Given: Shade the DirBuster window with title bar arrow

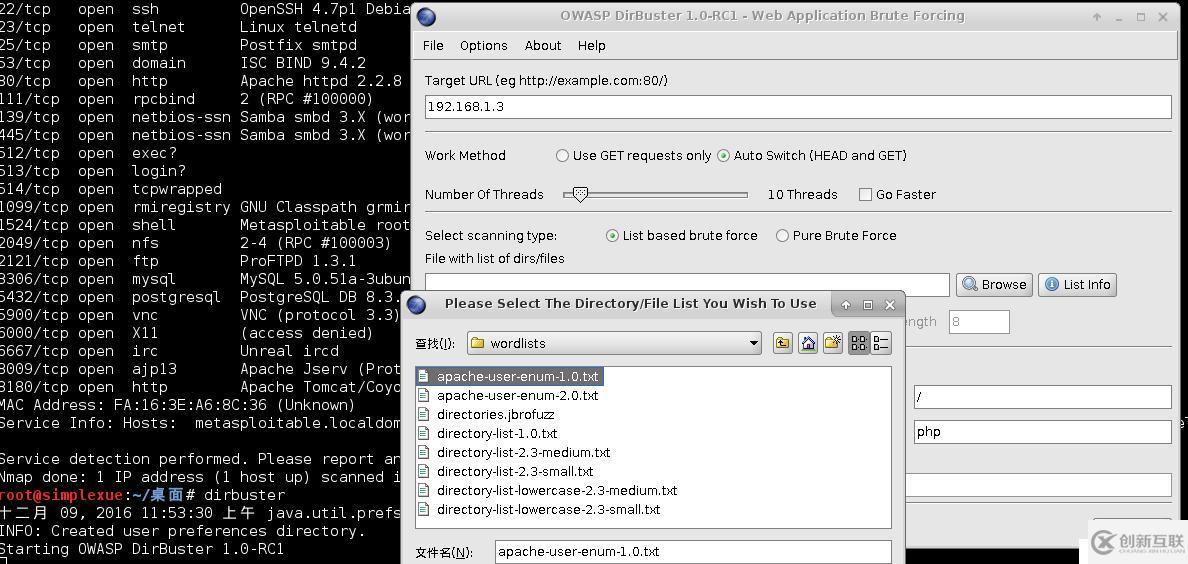Looking at the screenshot, I should pyautogui.click(x=1096, y=17).
